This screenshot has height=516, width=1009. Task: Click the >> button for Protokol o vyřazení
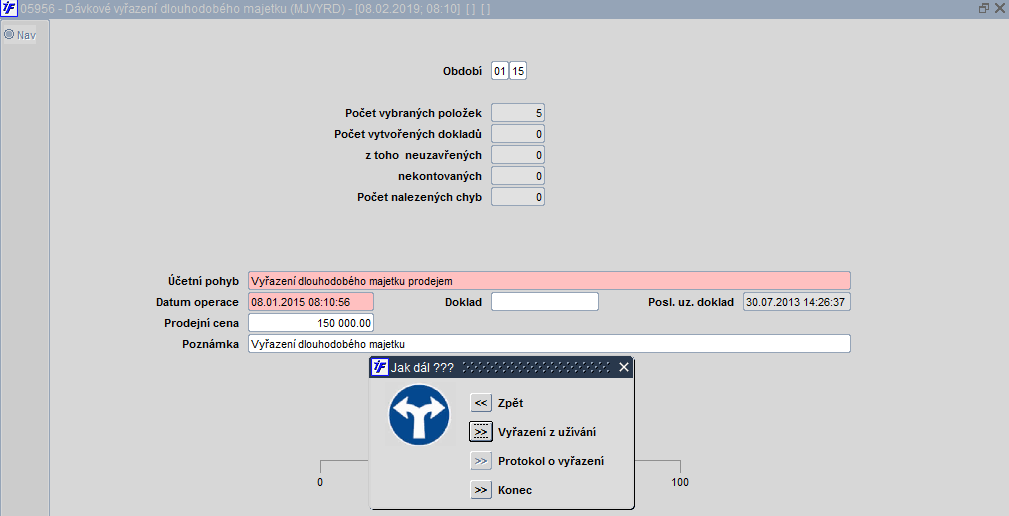pos(481,461)
